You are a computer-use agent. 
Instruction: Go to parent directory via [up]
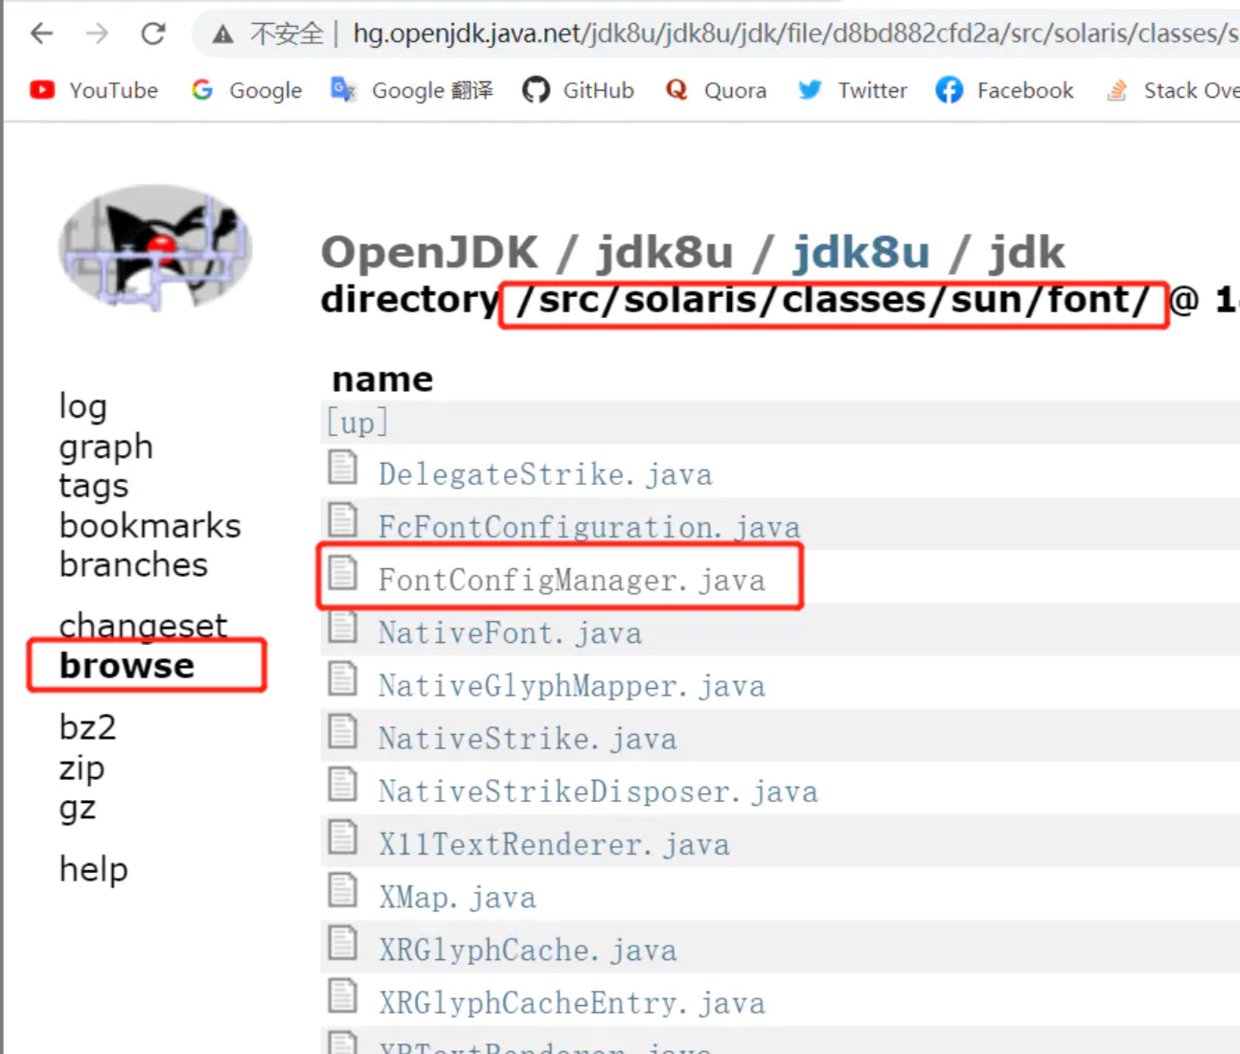tap(357, 422)
